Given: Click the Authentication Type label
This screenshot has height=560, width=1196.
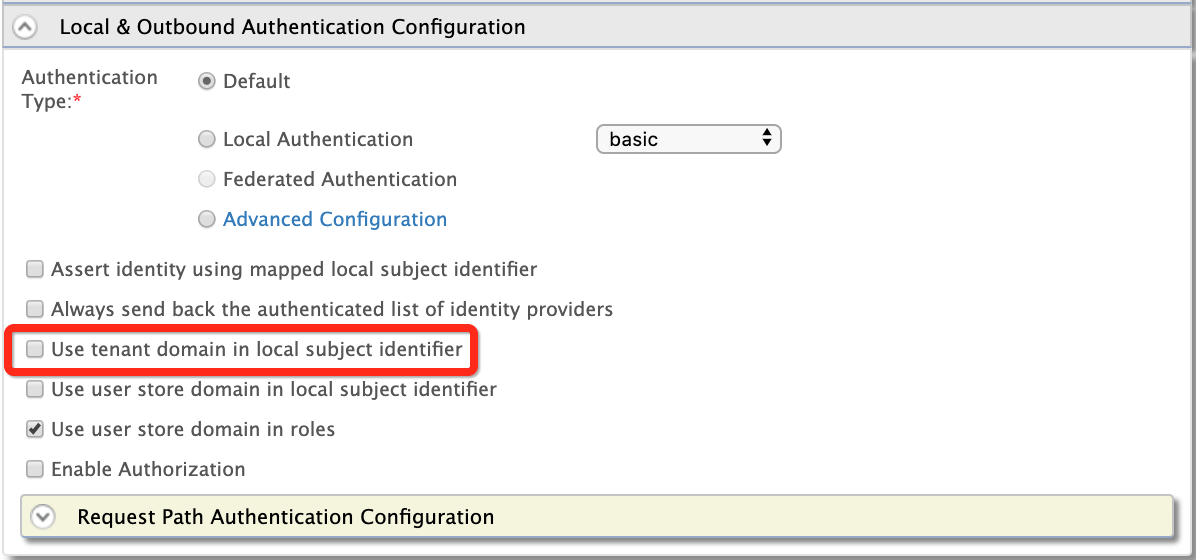Looking at the screenshot, I should tap(90, 89).
